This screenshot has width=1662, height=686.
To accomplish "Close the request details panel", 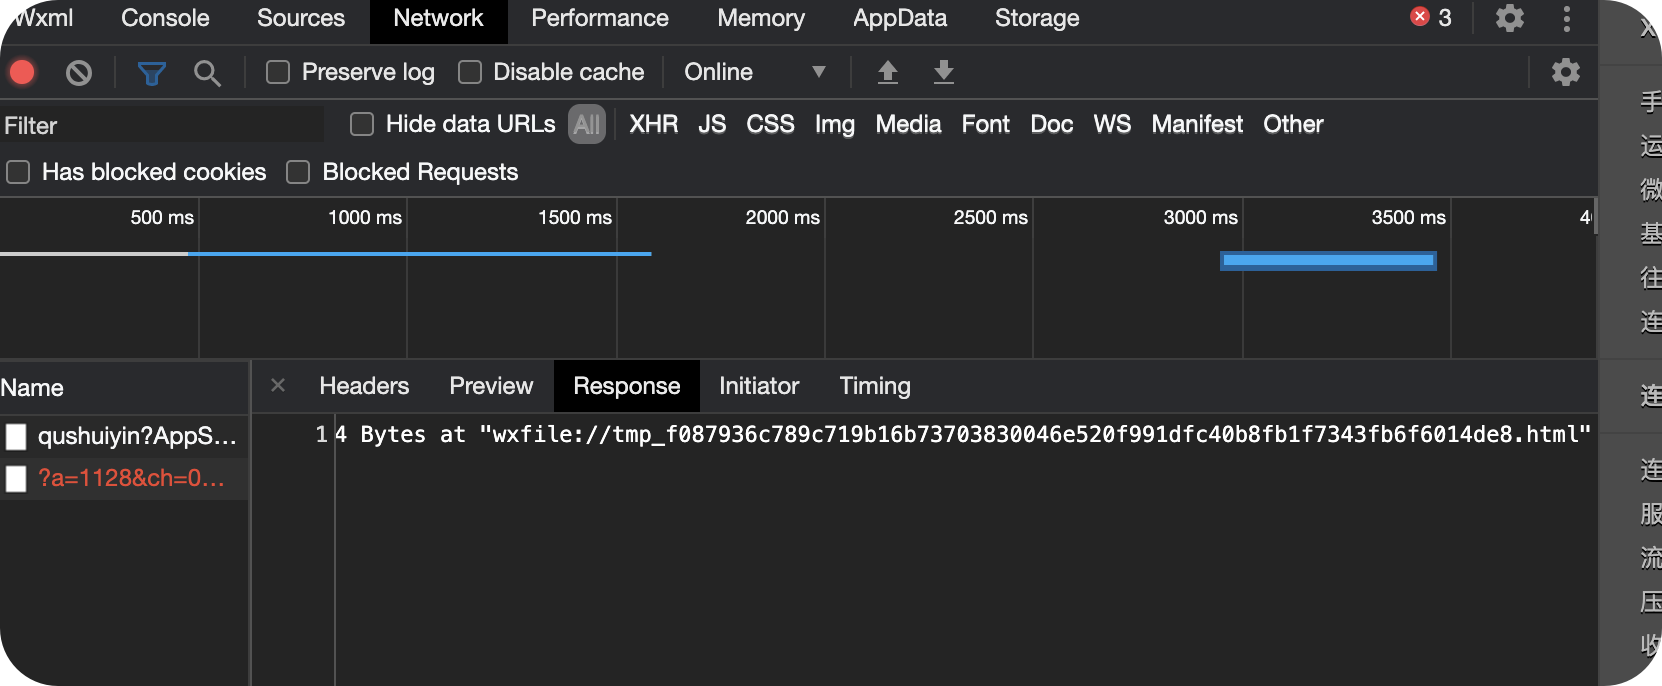I will [278, 385].
